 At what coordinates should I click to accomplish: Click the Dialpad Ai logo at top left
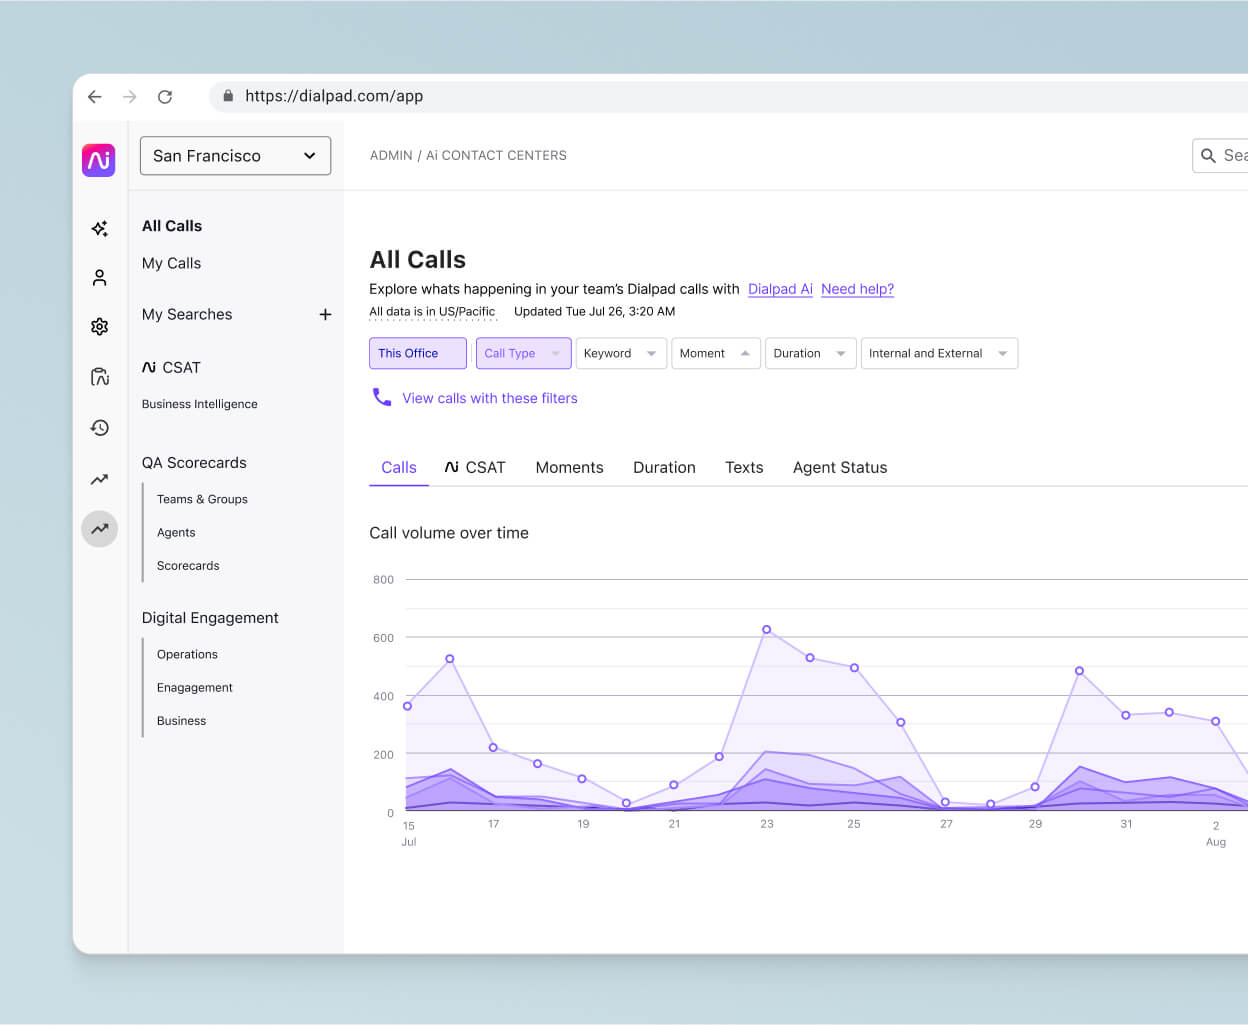(x=99, y=160)
